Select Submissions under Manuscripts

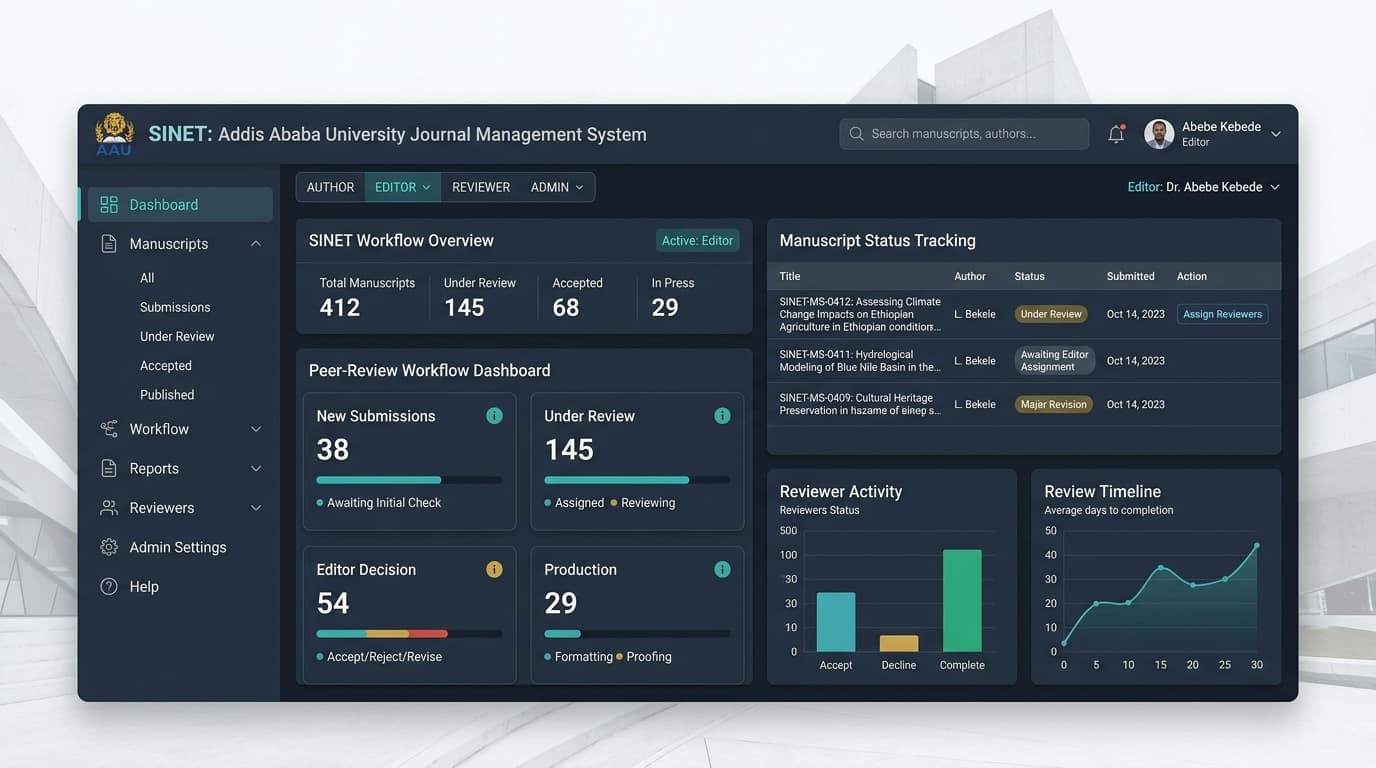pos(175,307)
